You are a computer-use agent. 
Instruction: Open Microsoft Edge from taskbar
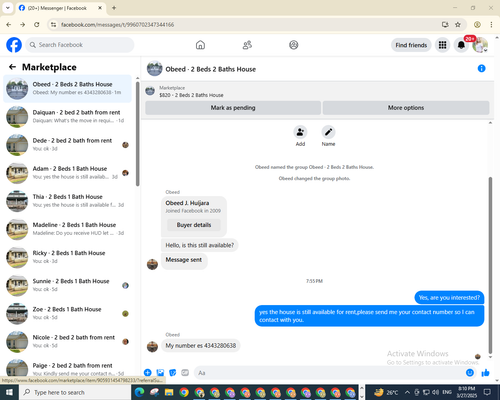[x=139, y=392]
